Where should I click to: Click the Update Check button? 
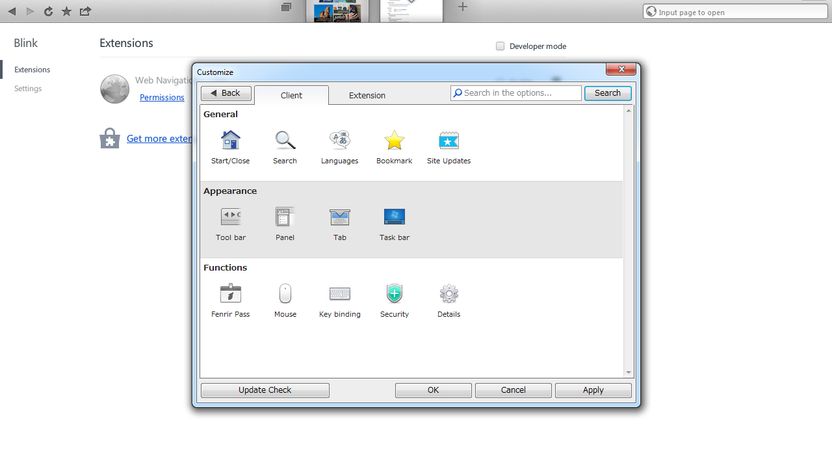click(x=265, y=390)
